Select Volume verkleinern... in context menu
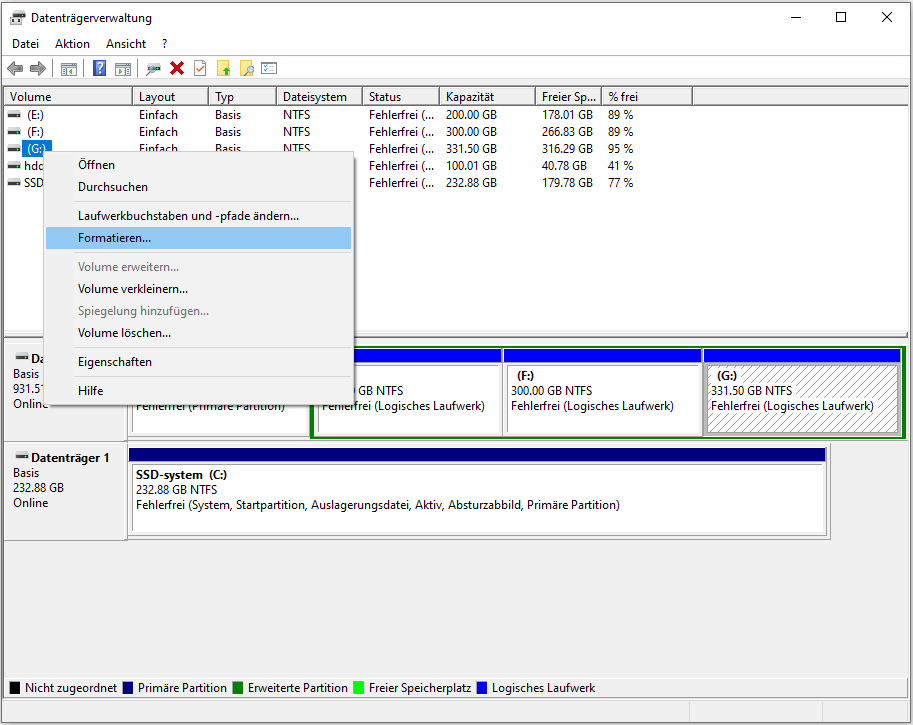913x725 pixels. click(132, 289)
